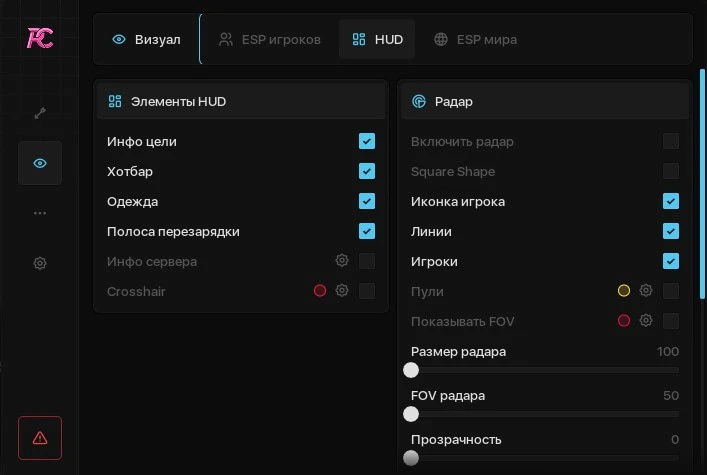Open the yellow Пули color swatch
The image size is (707, 475).
pos(624,291)
